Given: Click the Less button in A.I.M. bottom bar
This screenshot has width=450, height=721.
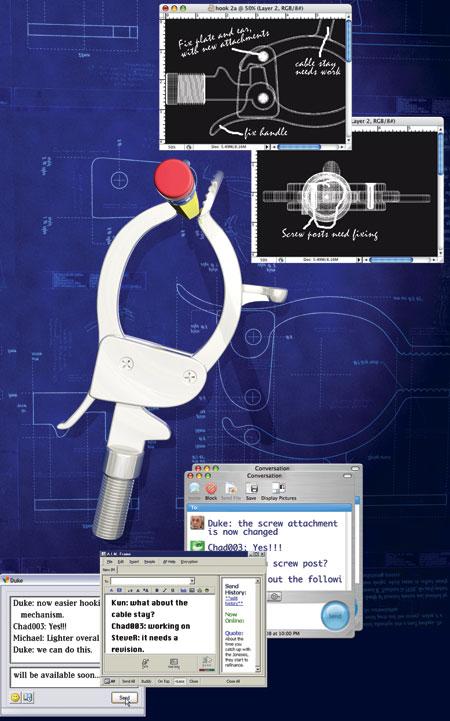Looking at the screenshot, I should 179,681.
